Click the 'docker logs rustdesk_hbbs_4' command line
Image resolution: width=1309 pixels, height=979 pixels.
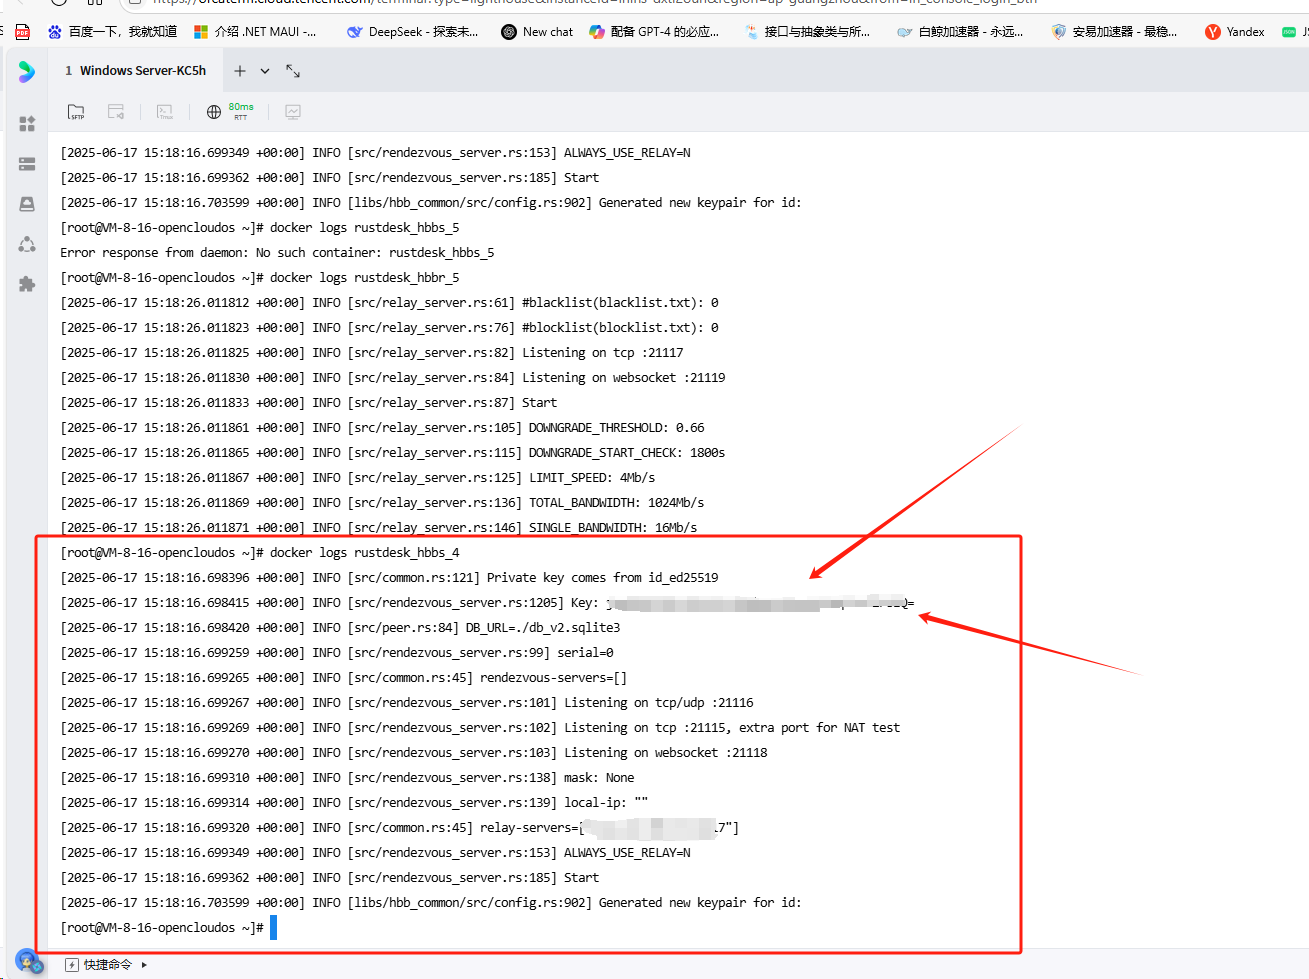pyautogui.click(x=260, y=553)
